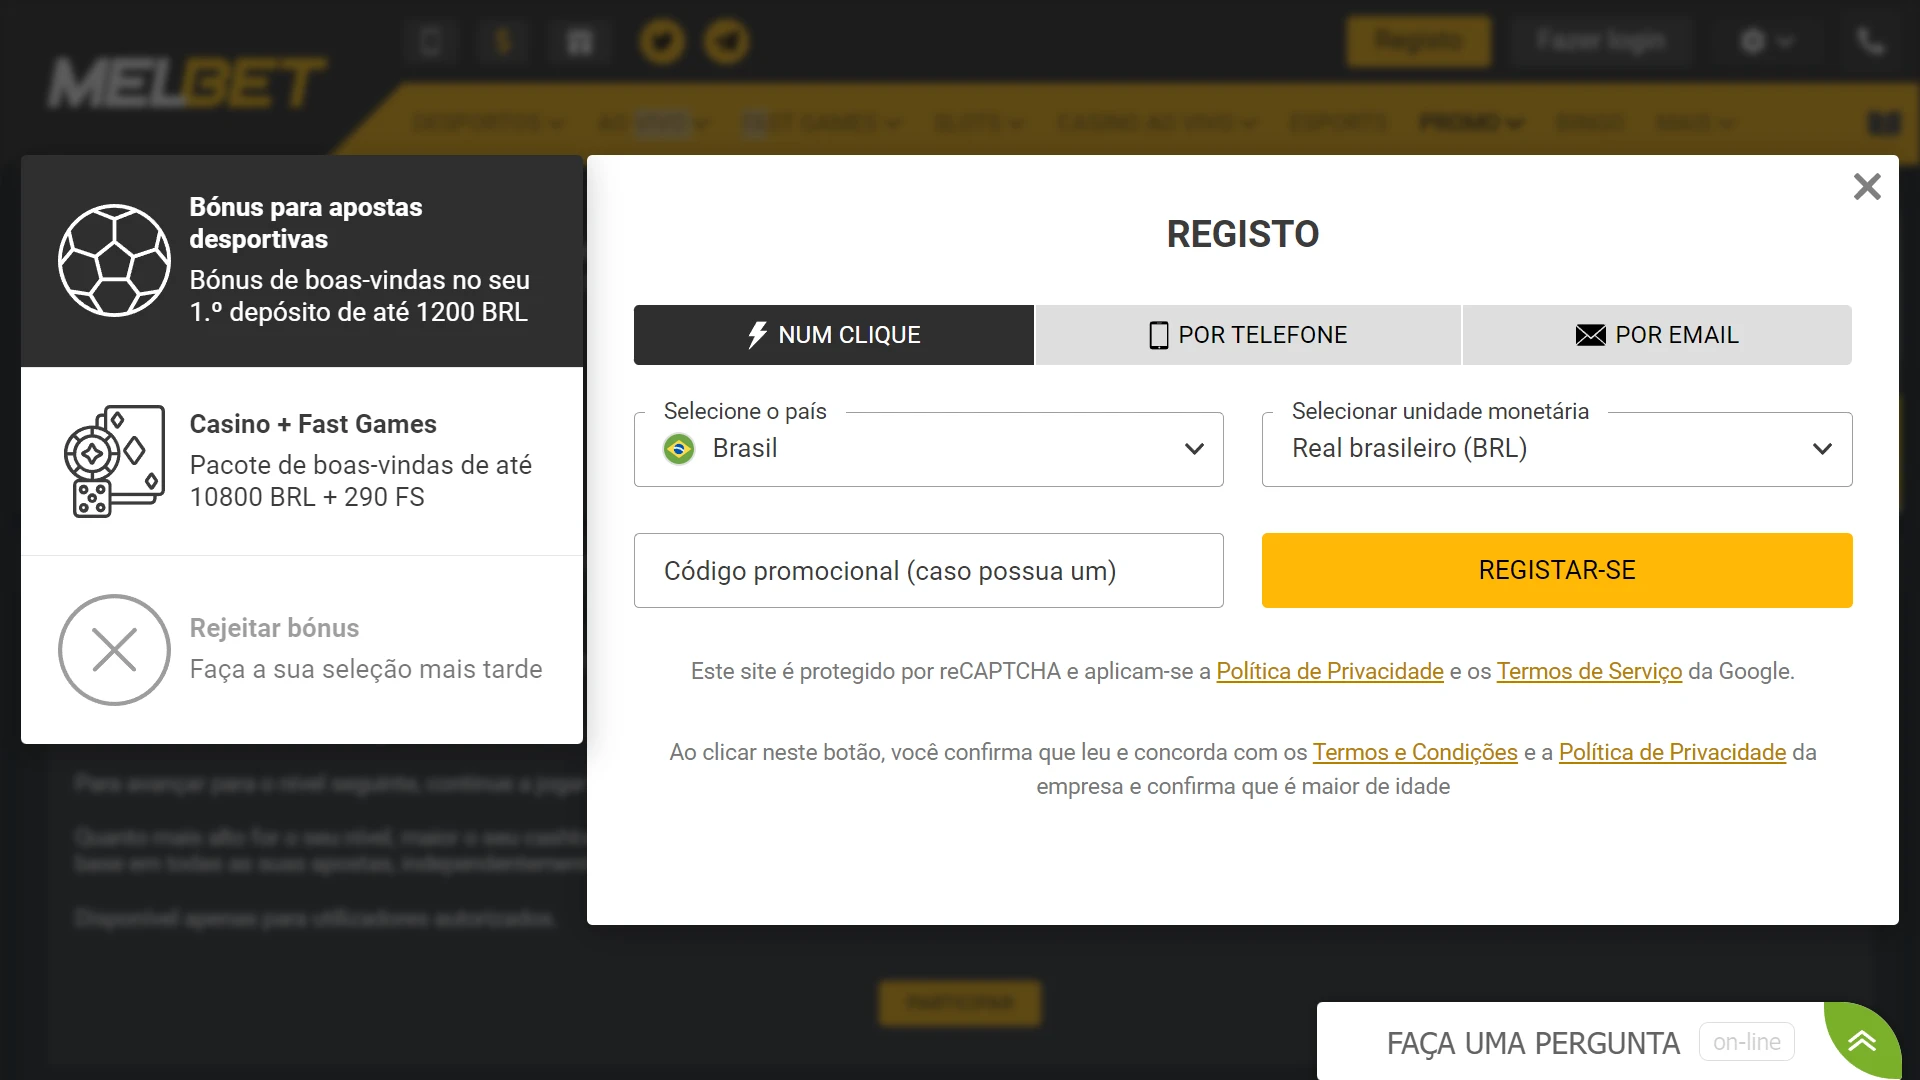Select the Casino + Fast Games bonus option

302,461
